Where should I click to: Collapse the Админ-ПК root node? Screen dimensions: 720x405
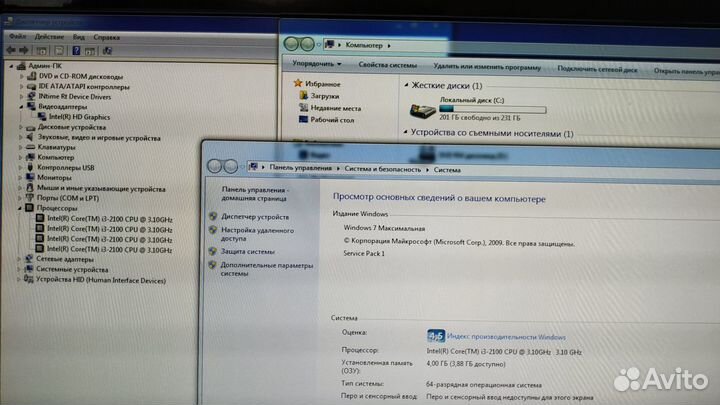tap(11, 66)
